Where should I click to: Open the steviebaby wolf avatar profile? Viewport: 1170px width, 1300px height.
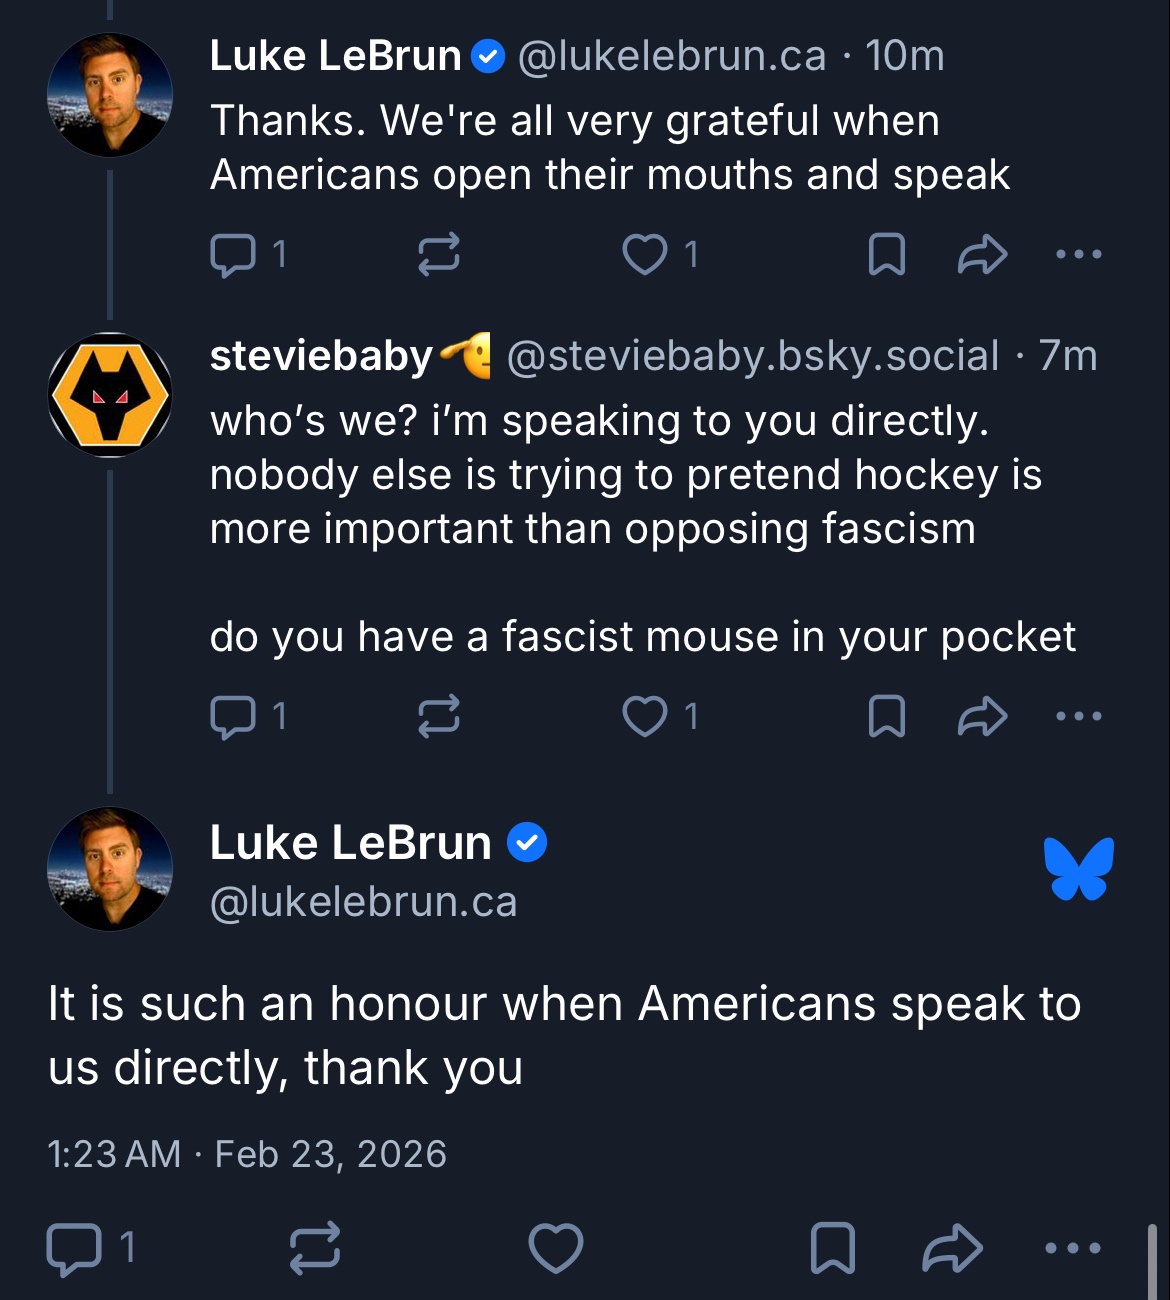pyautogui.click(x=110, y=395)
